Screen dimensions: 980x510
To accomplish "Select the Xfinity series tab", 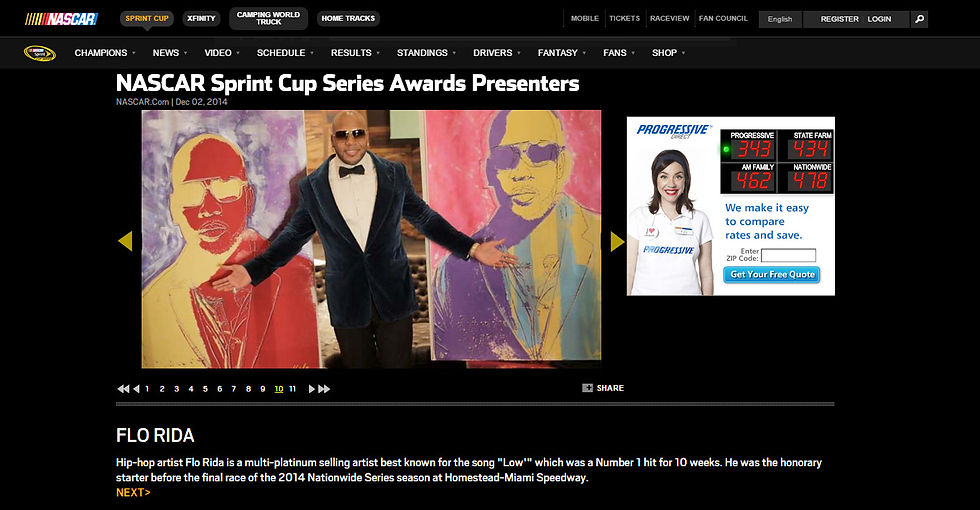I will tap(201, 19).
